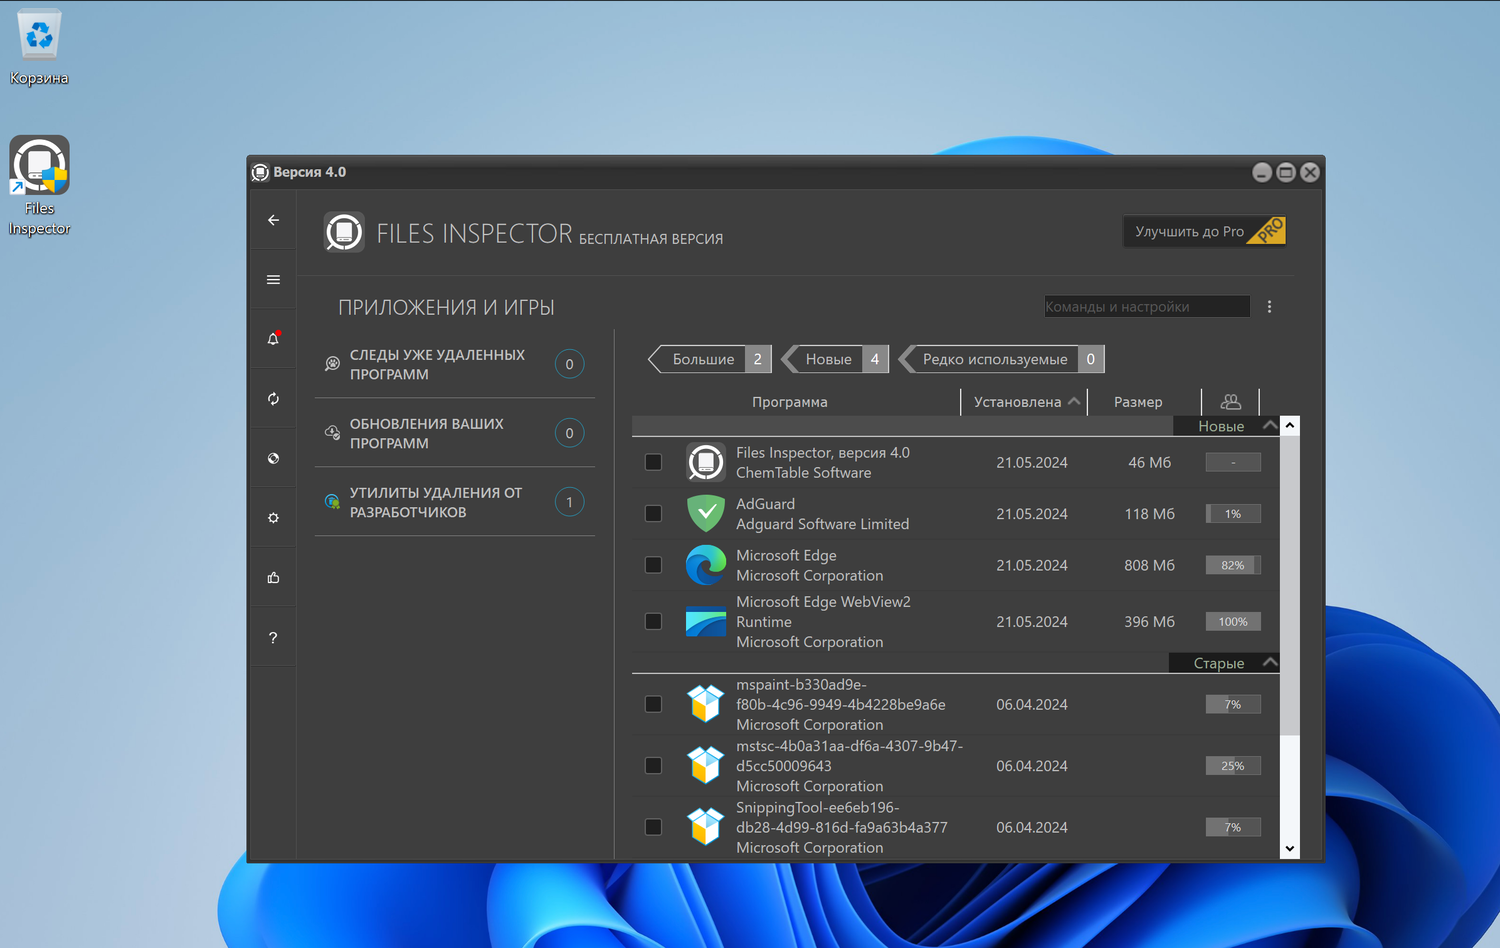Click the AdGuard shield icon

(x=706, y=513)
